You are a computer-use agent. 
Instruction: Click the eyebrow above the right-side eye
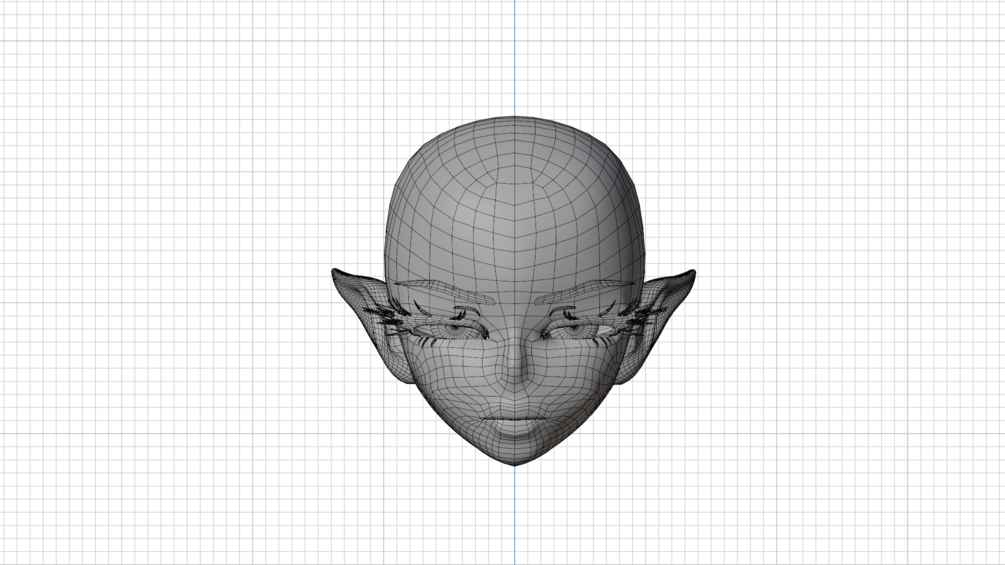click(x=585, y=291)
